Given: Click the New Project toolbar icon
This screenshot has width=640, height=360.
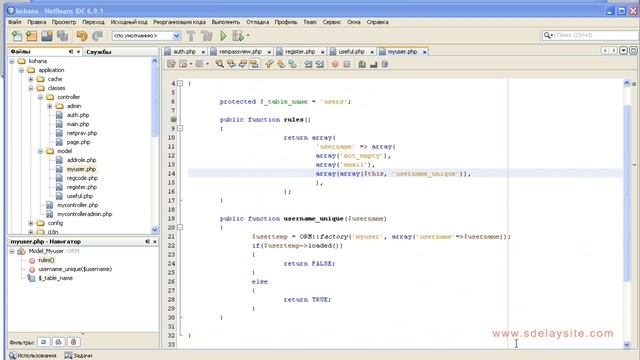Looking at the screenshot, I should pyautogui.click(x=31, y=36).
